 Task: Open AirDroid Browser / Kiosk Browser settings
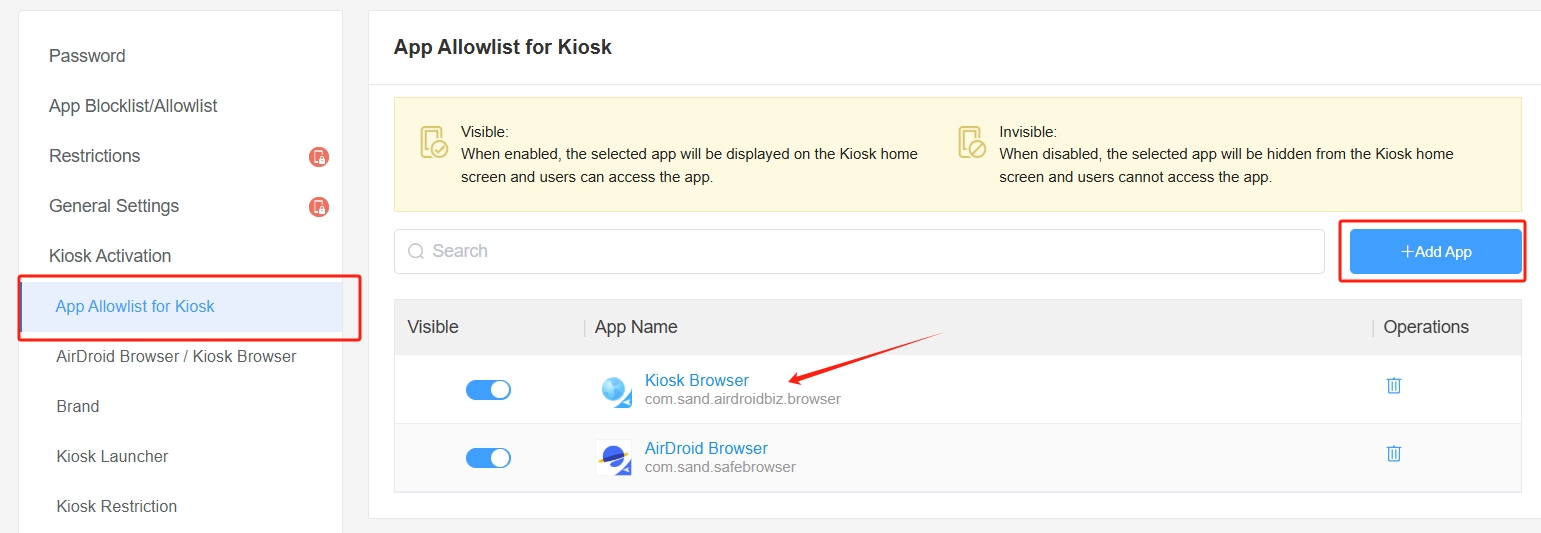coord(176,356)
